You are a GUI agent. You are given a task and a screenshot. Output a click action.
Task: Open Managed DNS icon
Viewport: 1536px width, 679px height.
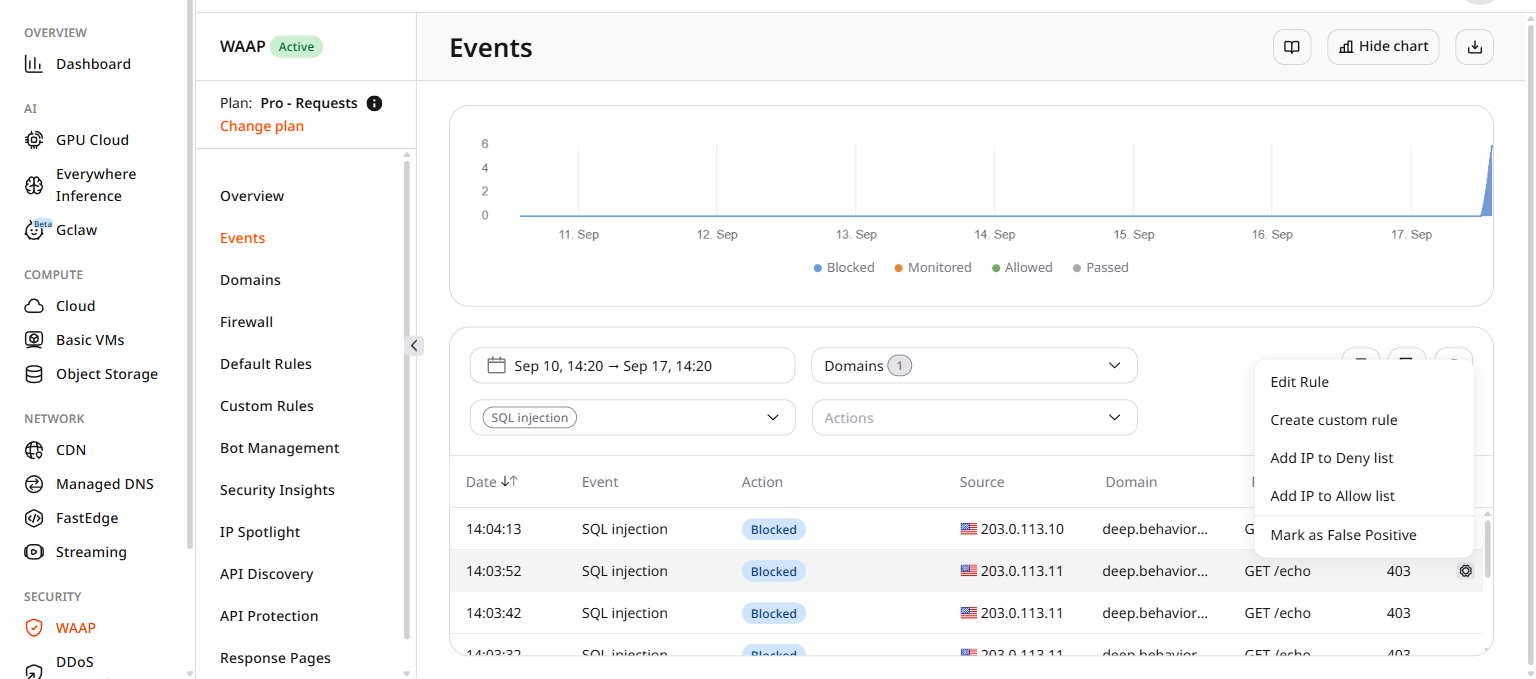34,484
